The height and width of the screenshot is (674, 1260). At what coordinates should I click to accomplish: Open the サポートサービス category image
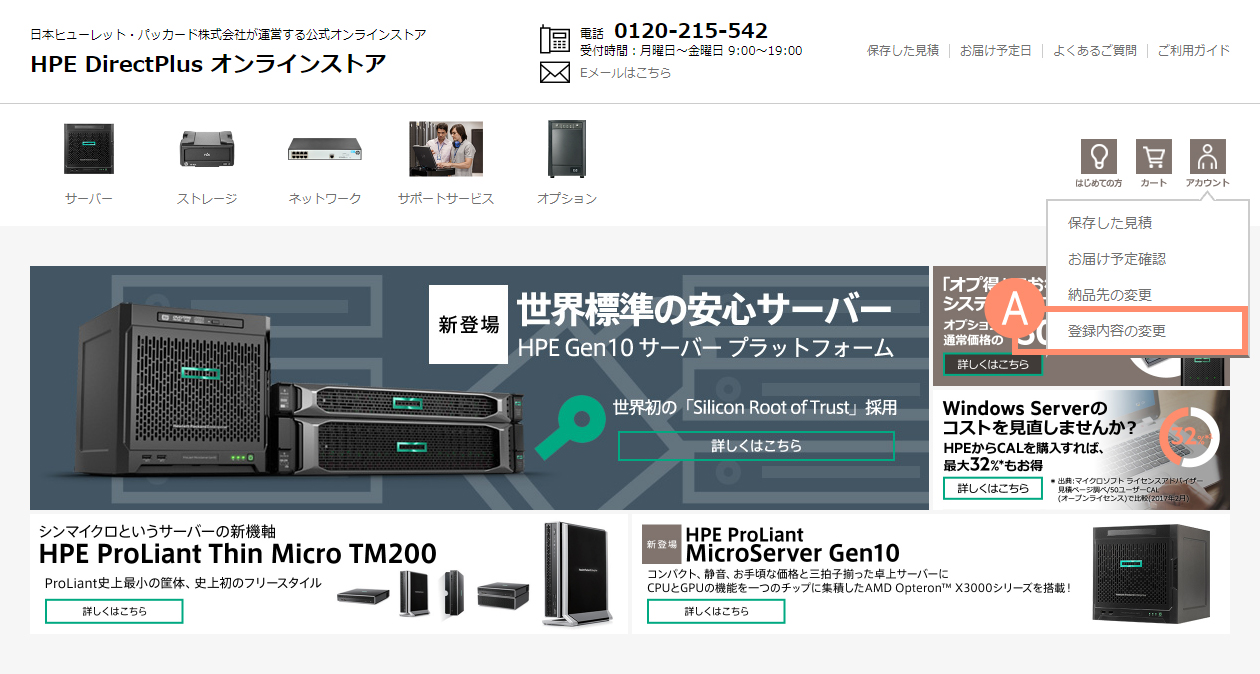point(446,149)
